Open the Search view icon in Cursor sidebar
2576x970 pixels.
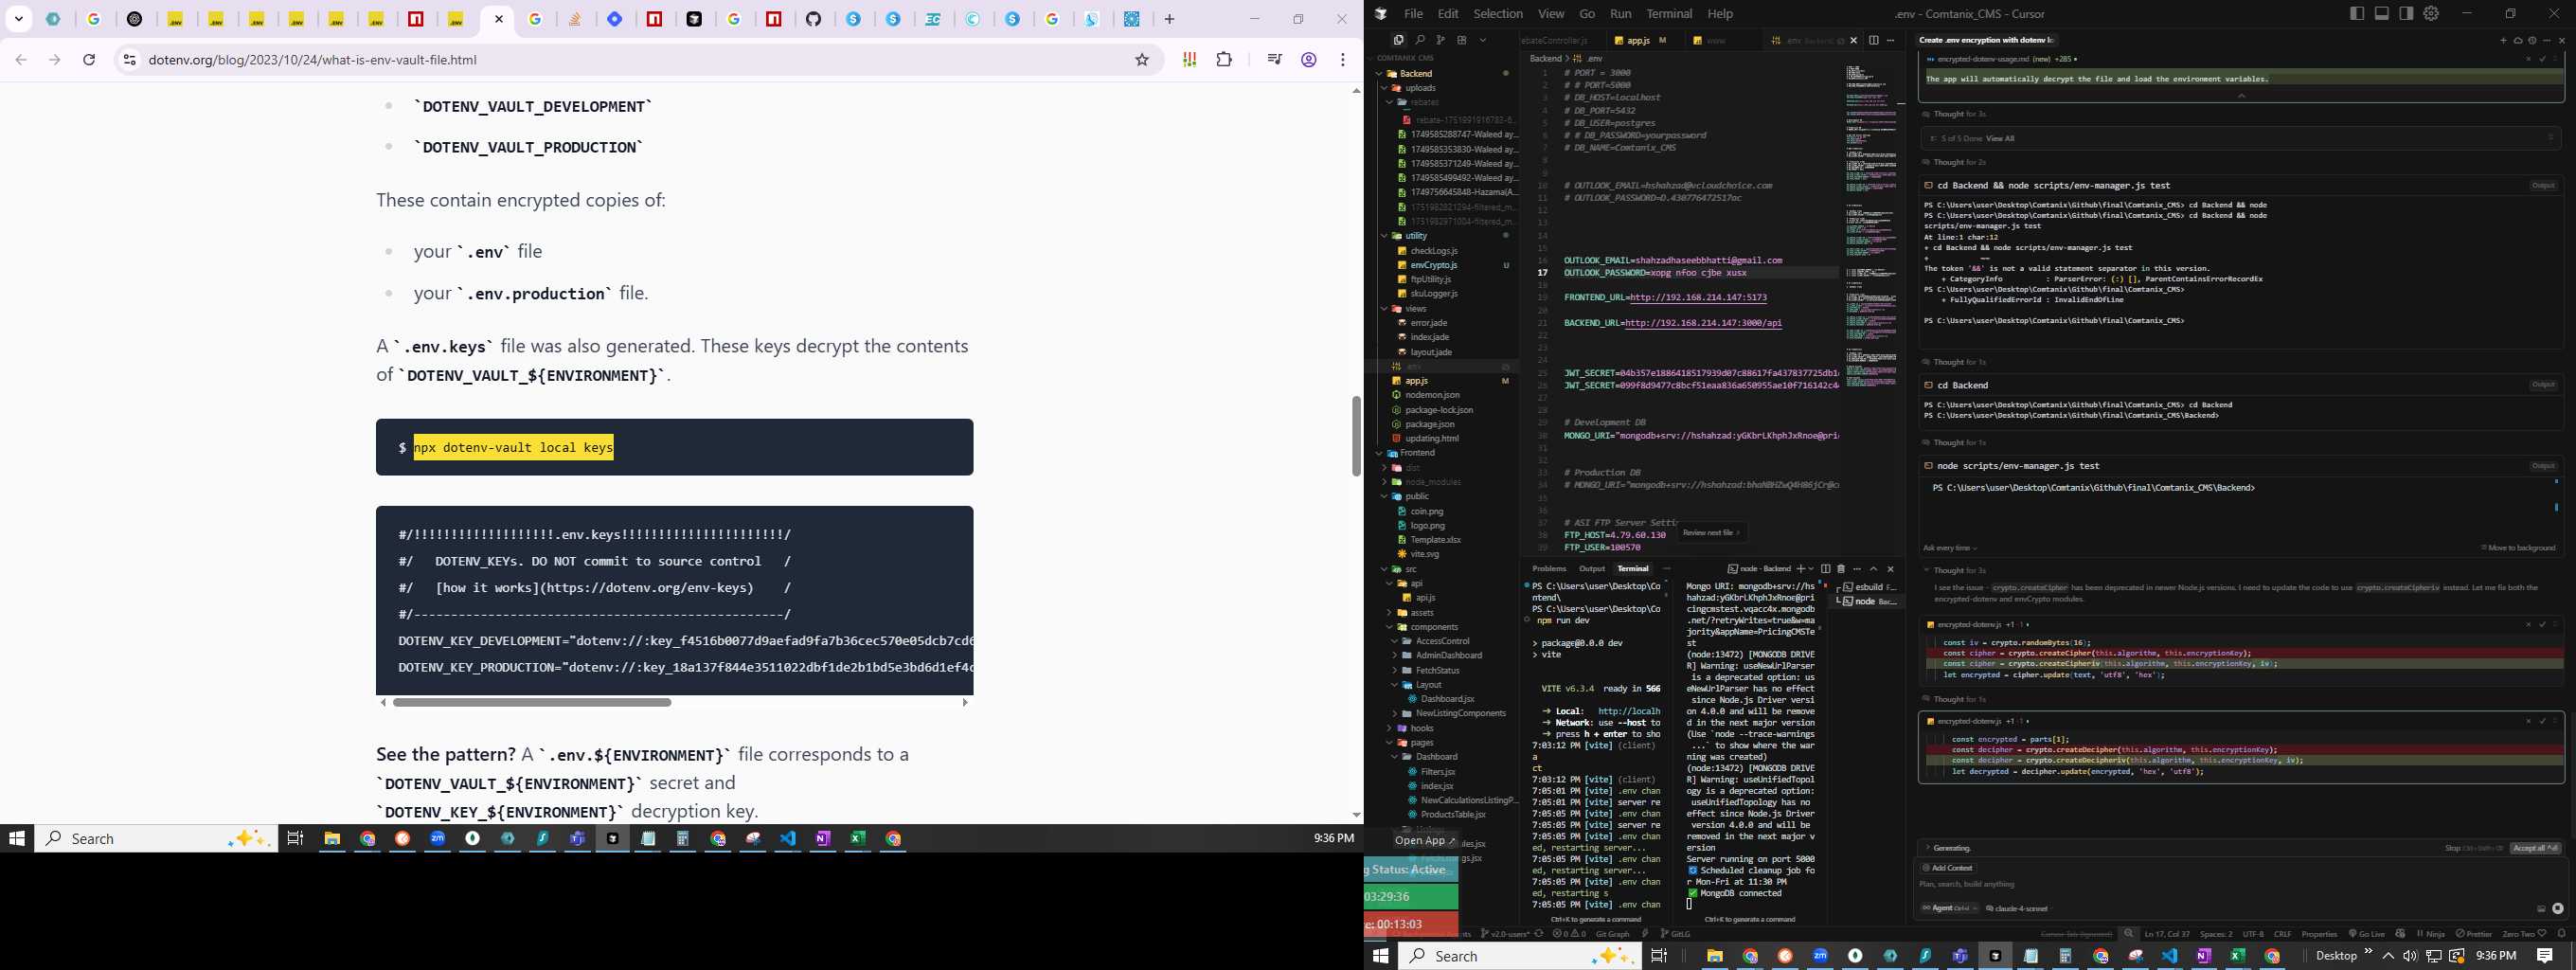click(1419, 40)
